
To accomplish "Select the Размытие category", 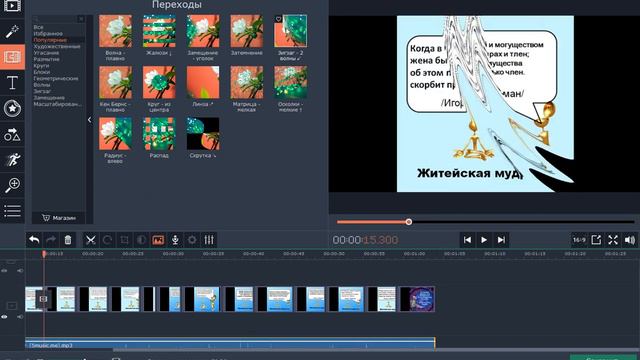I will pyautogui.click(x=47, y=59).
